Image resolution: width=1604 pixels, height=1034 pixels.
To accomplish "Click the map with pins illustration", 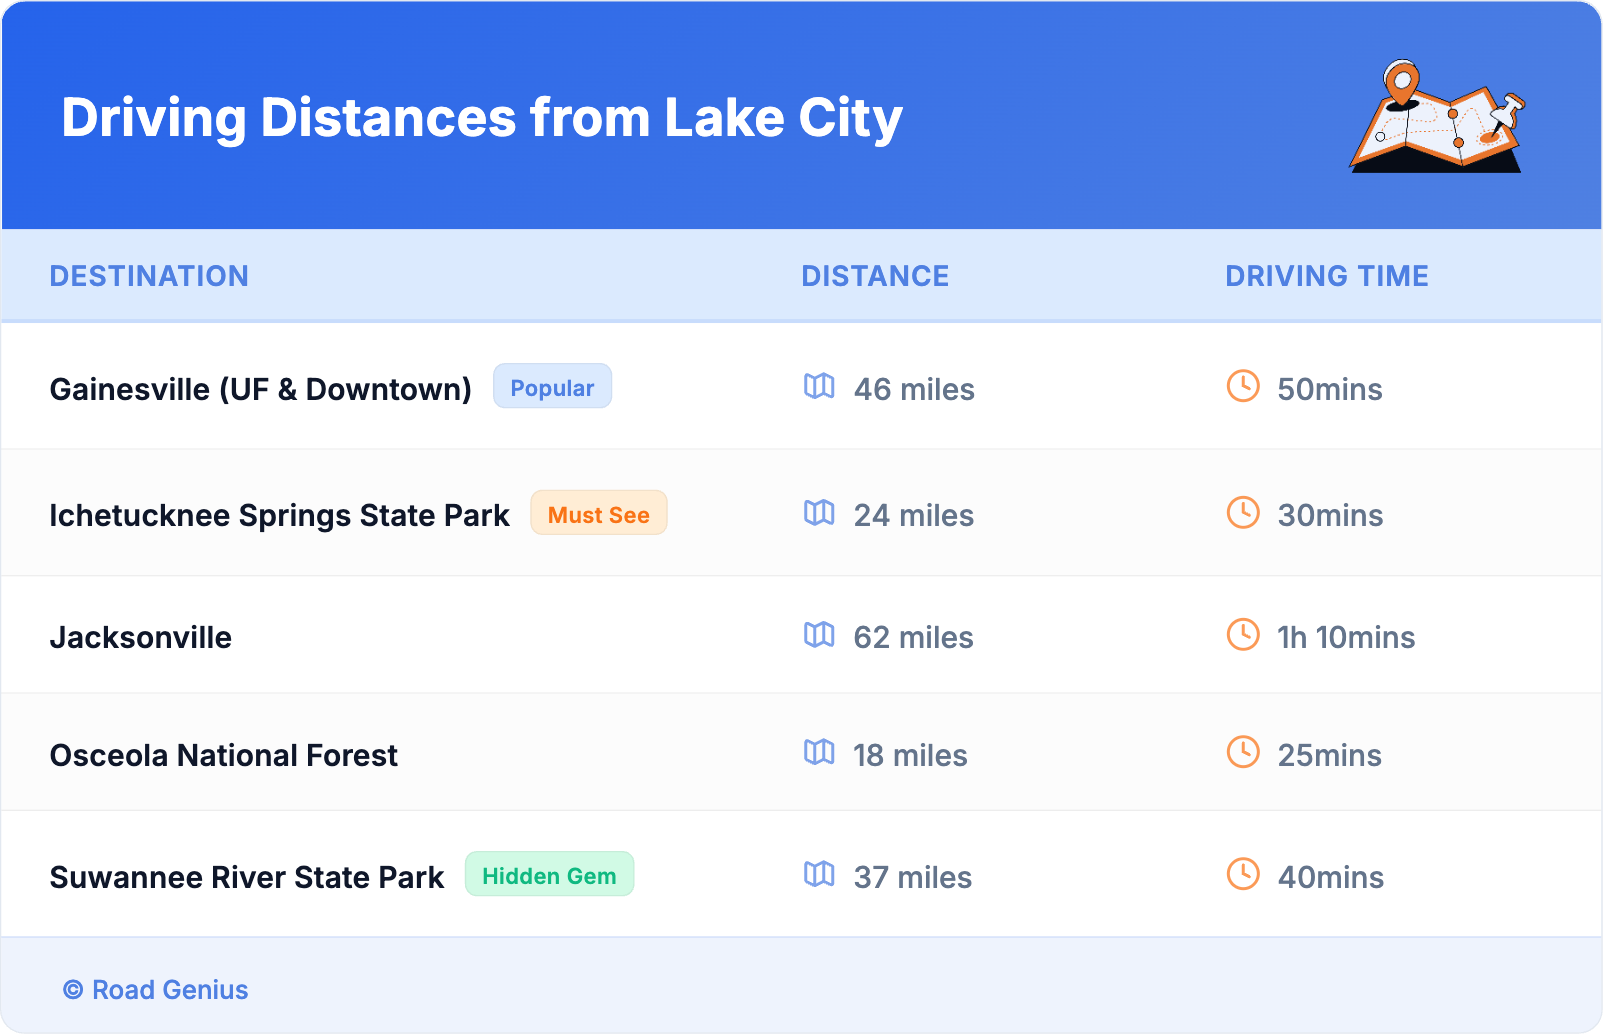I will tap(1437, 118).
